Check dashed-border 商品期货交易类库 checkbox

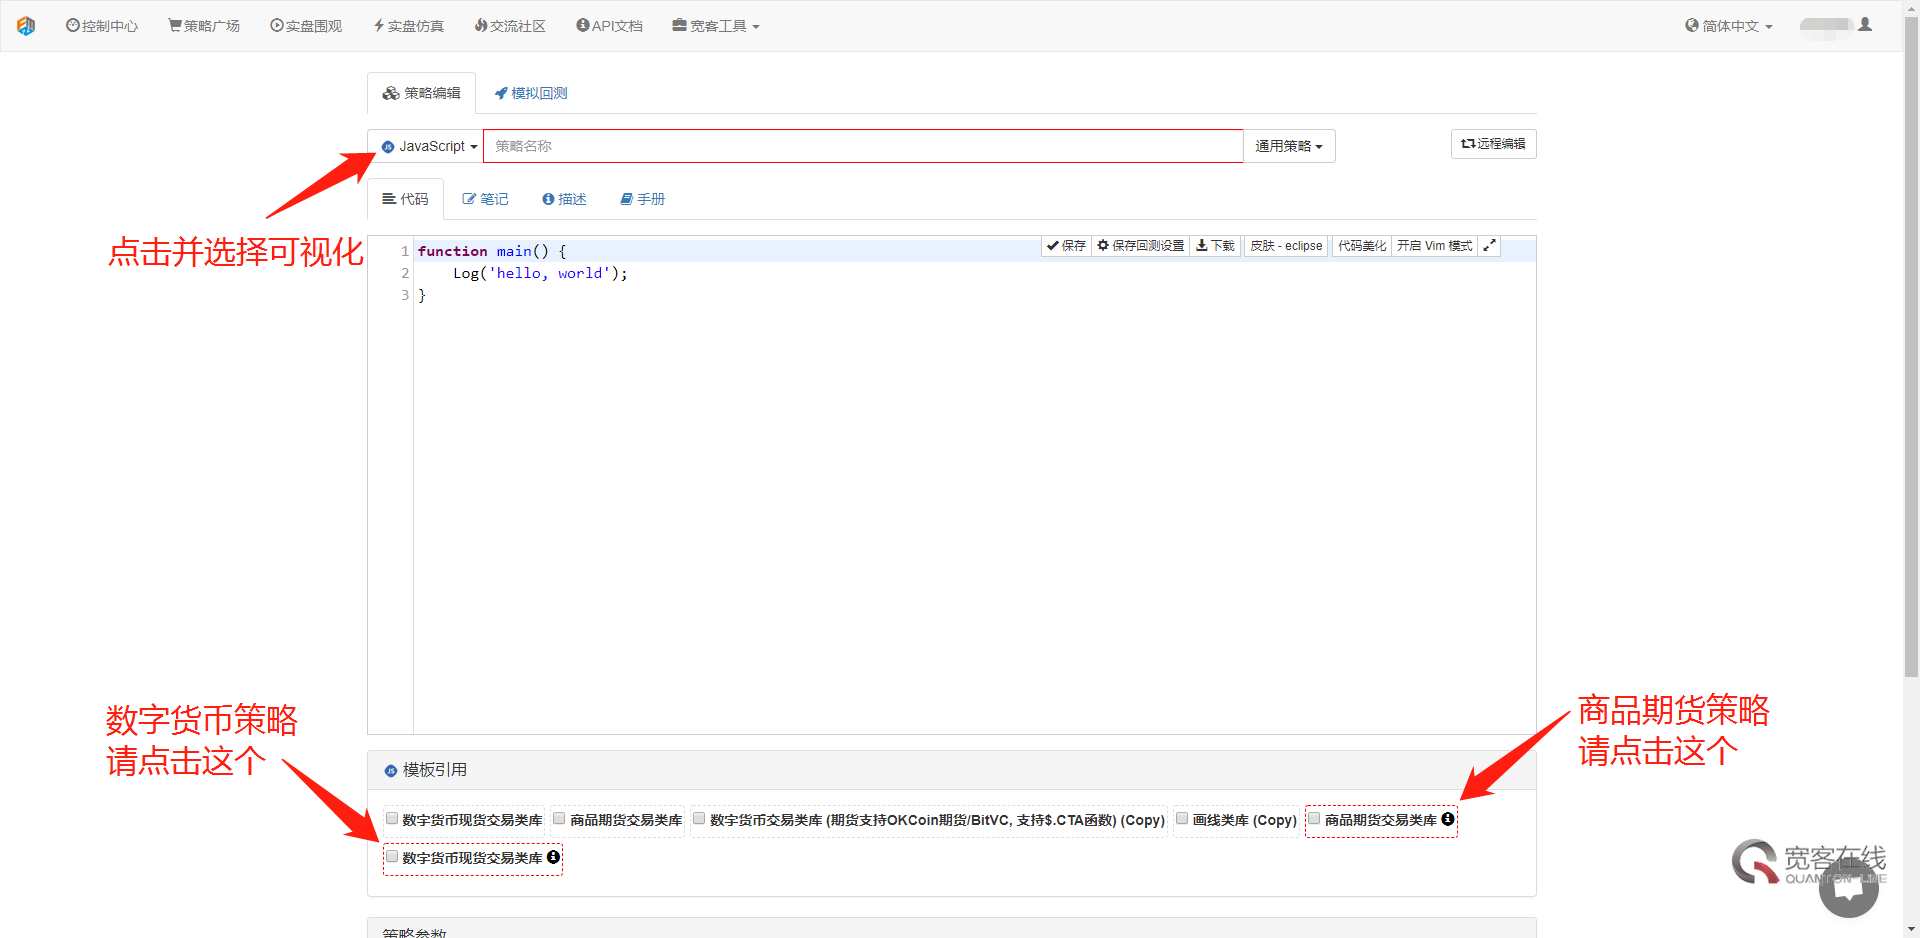point(1314,818)
